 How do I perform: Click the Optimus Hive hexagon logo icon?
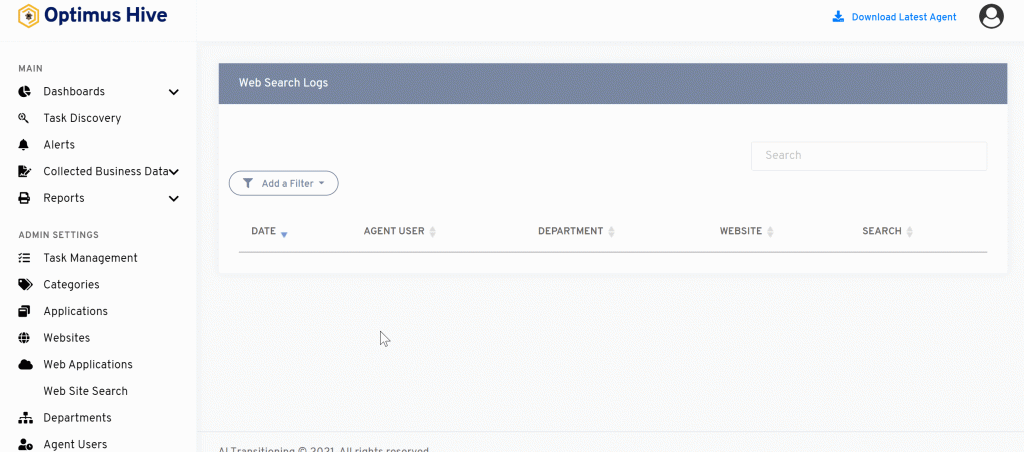(28, 16)
